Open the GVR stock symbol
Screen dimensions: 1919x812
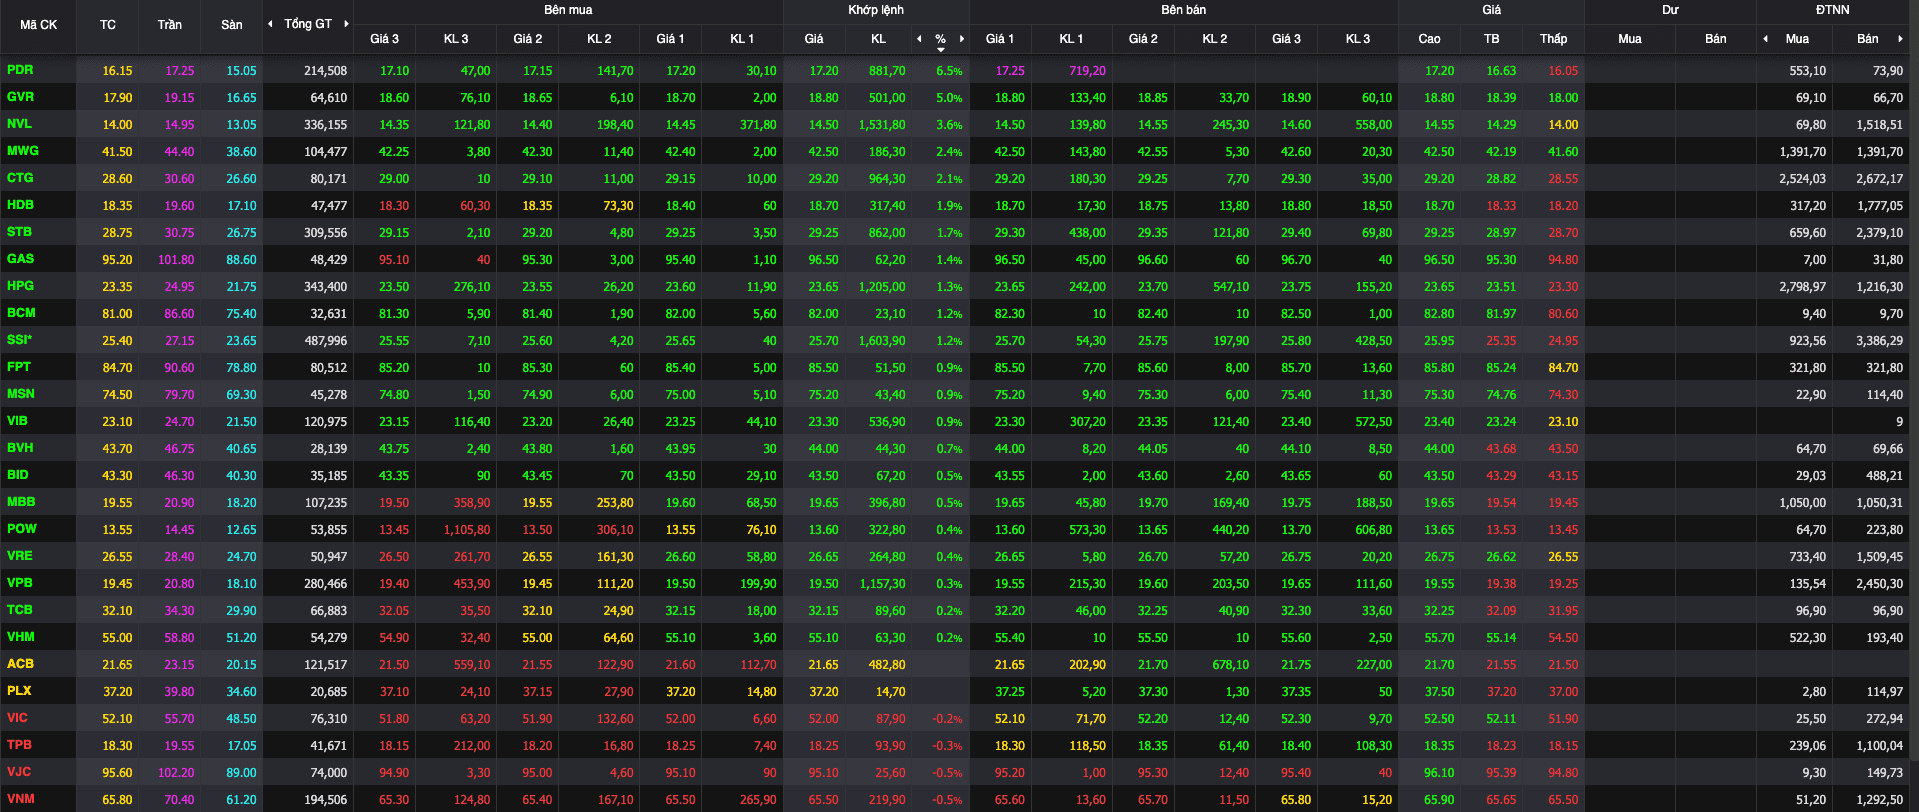[20, 97]
